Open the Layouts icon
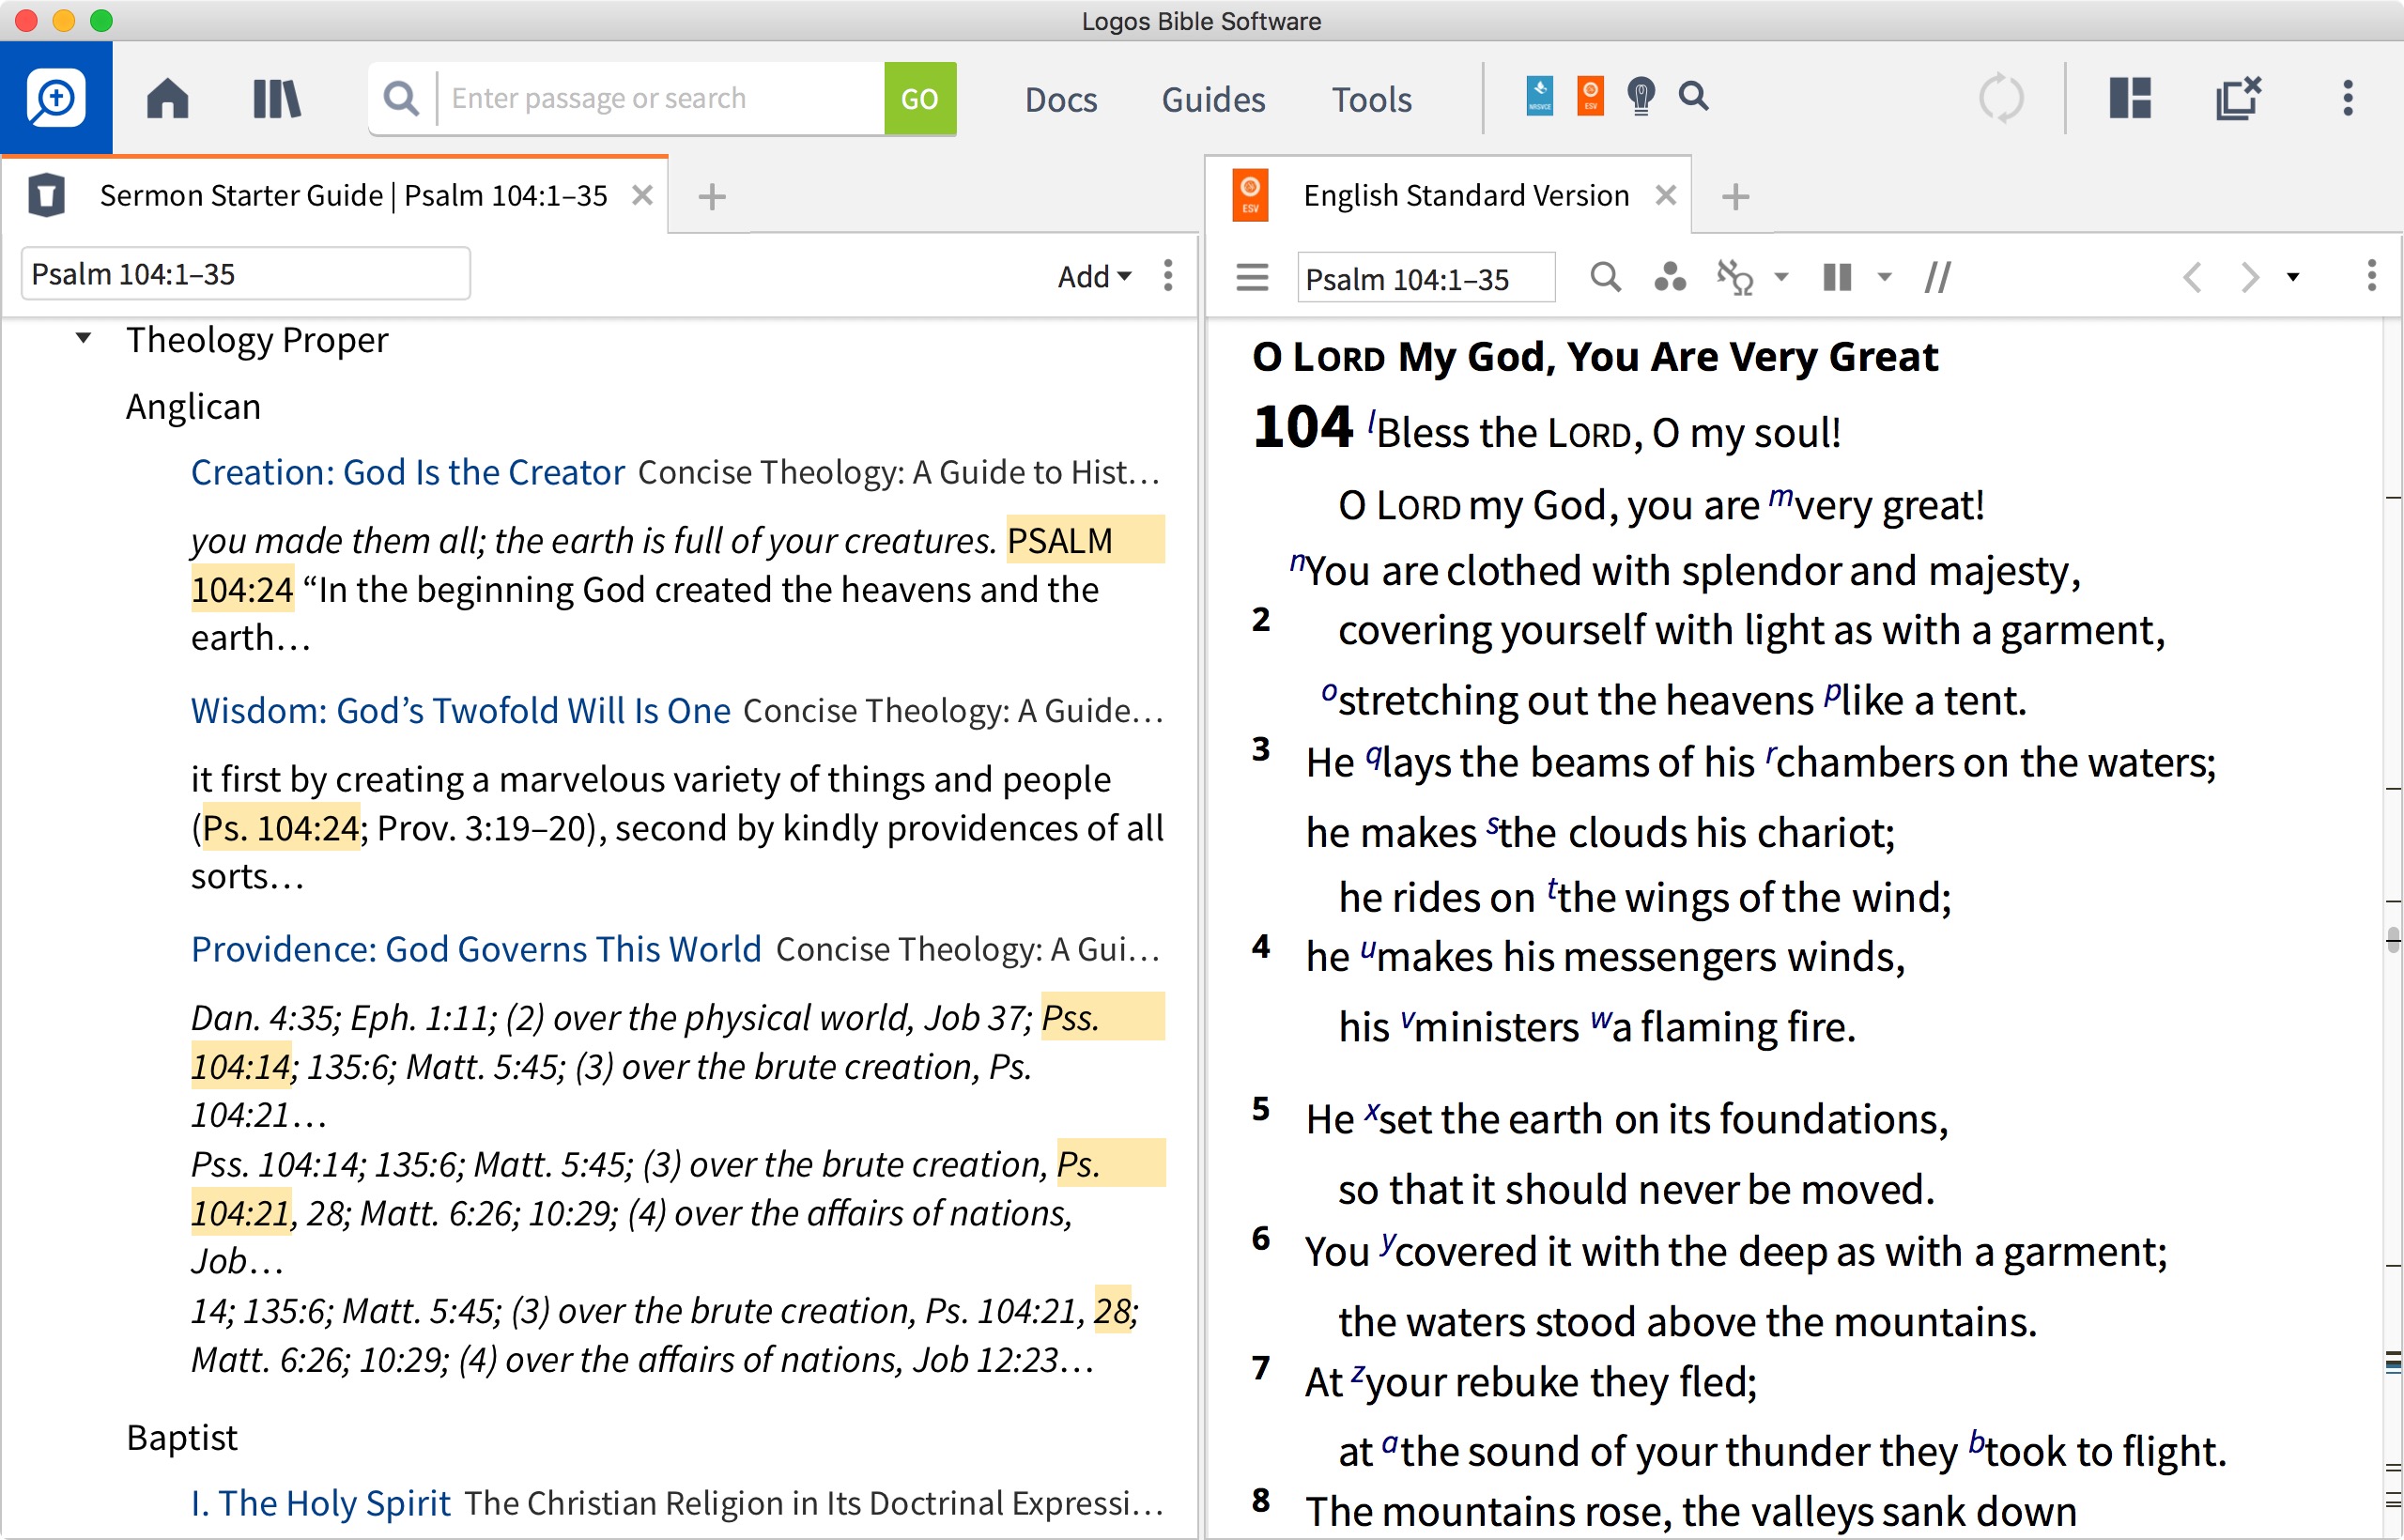Image resolution: width=2404 pixels, height=1540 pixels. point(2130,98)
